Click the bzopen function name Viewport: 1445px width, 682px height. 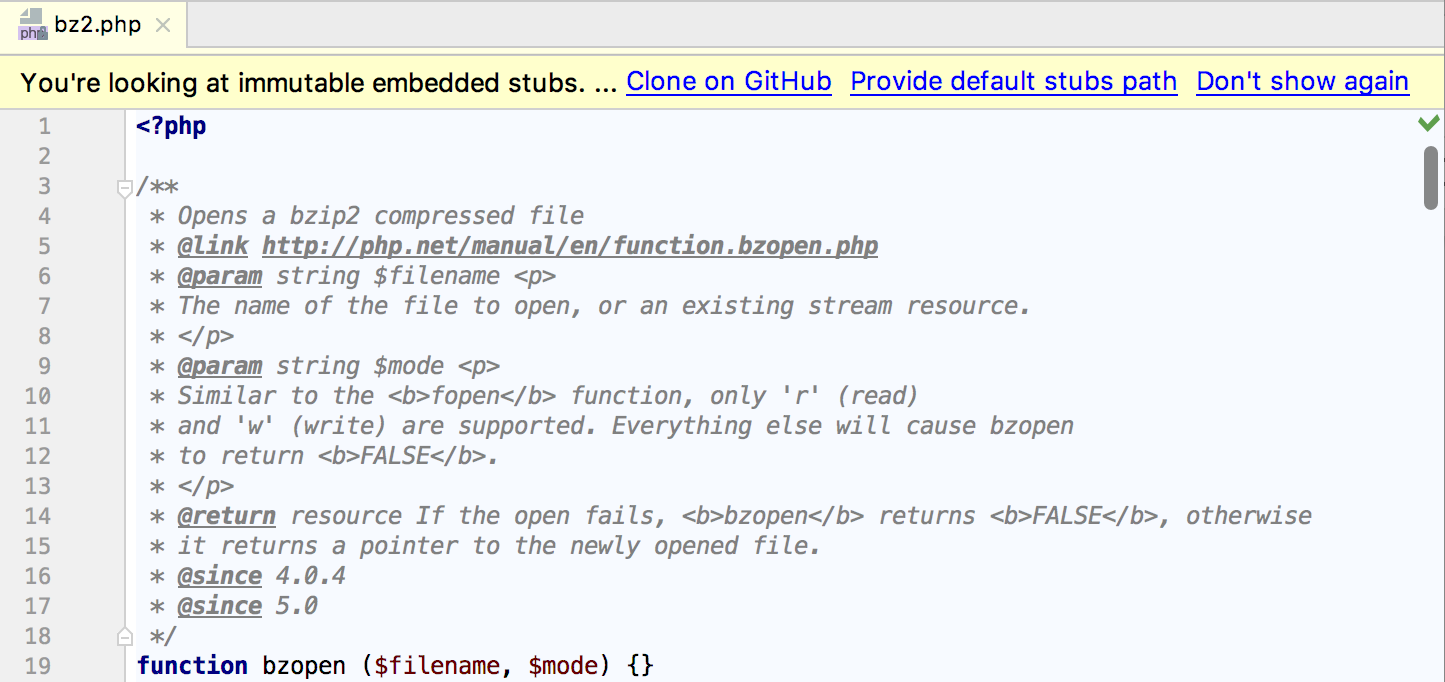pyautogui.click(x=304, y=666)
